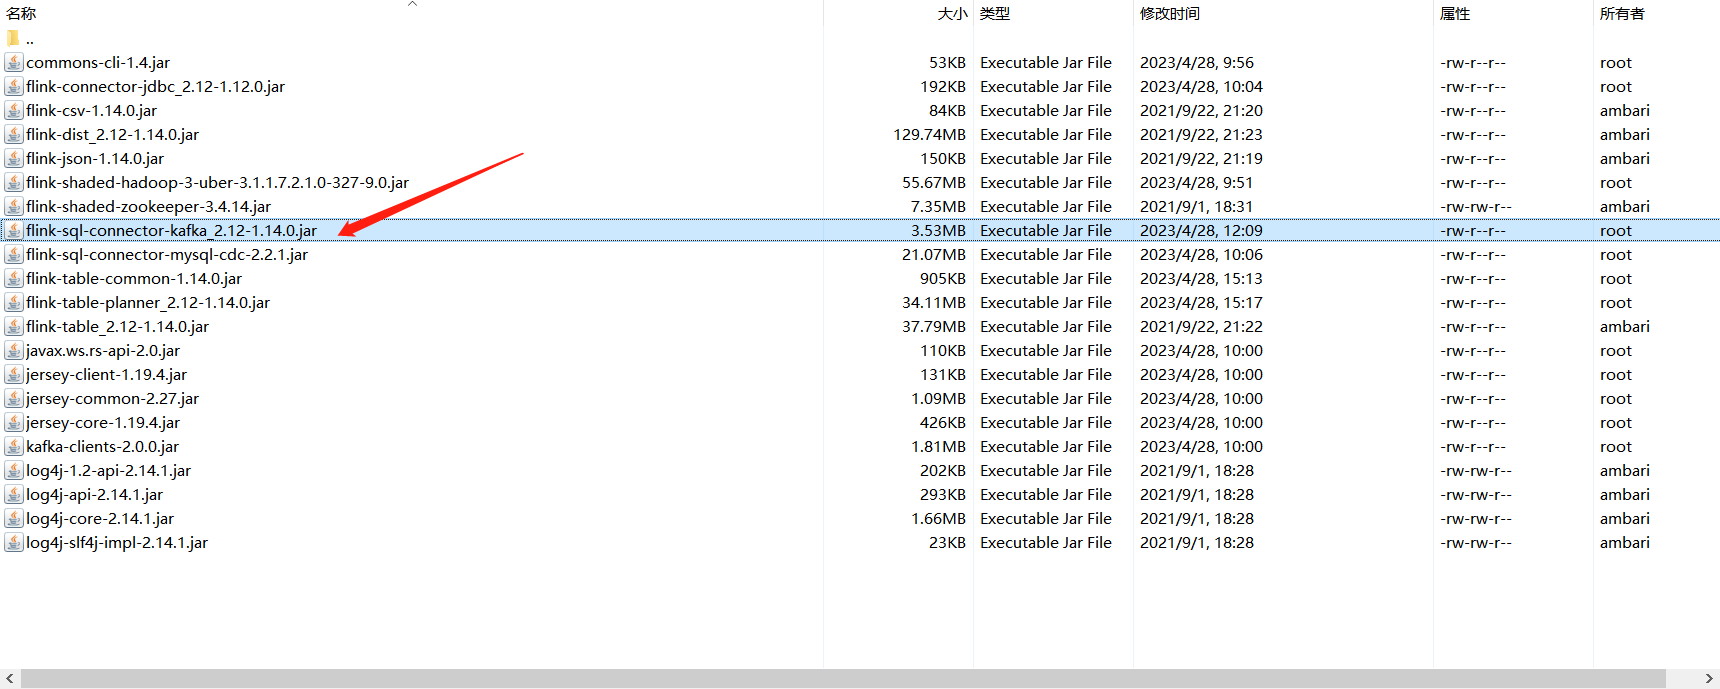Select file name jersey-core-1.19.4.jar

pyautogui.click(x=103, y=422)
